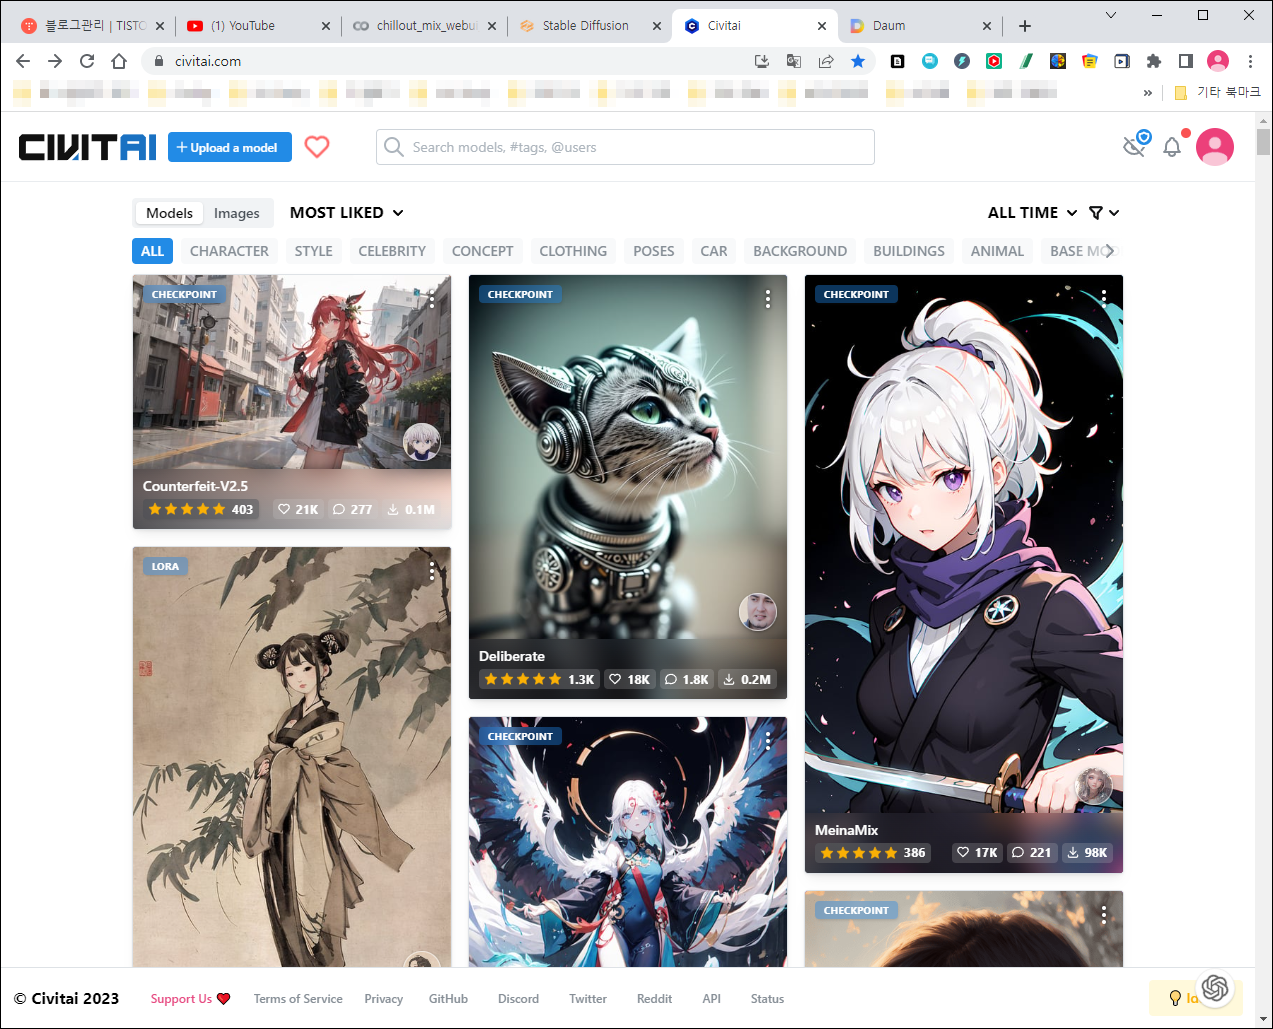This screenshot has width=1273, height=1029.
Task: Focus the Search models input field
Action: click(625, 147)
